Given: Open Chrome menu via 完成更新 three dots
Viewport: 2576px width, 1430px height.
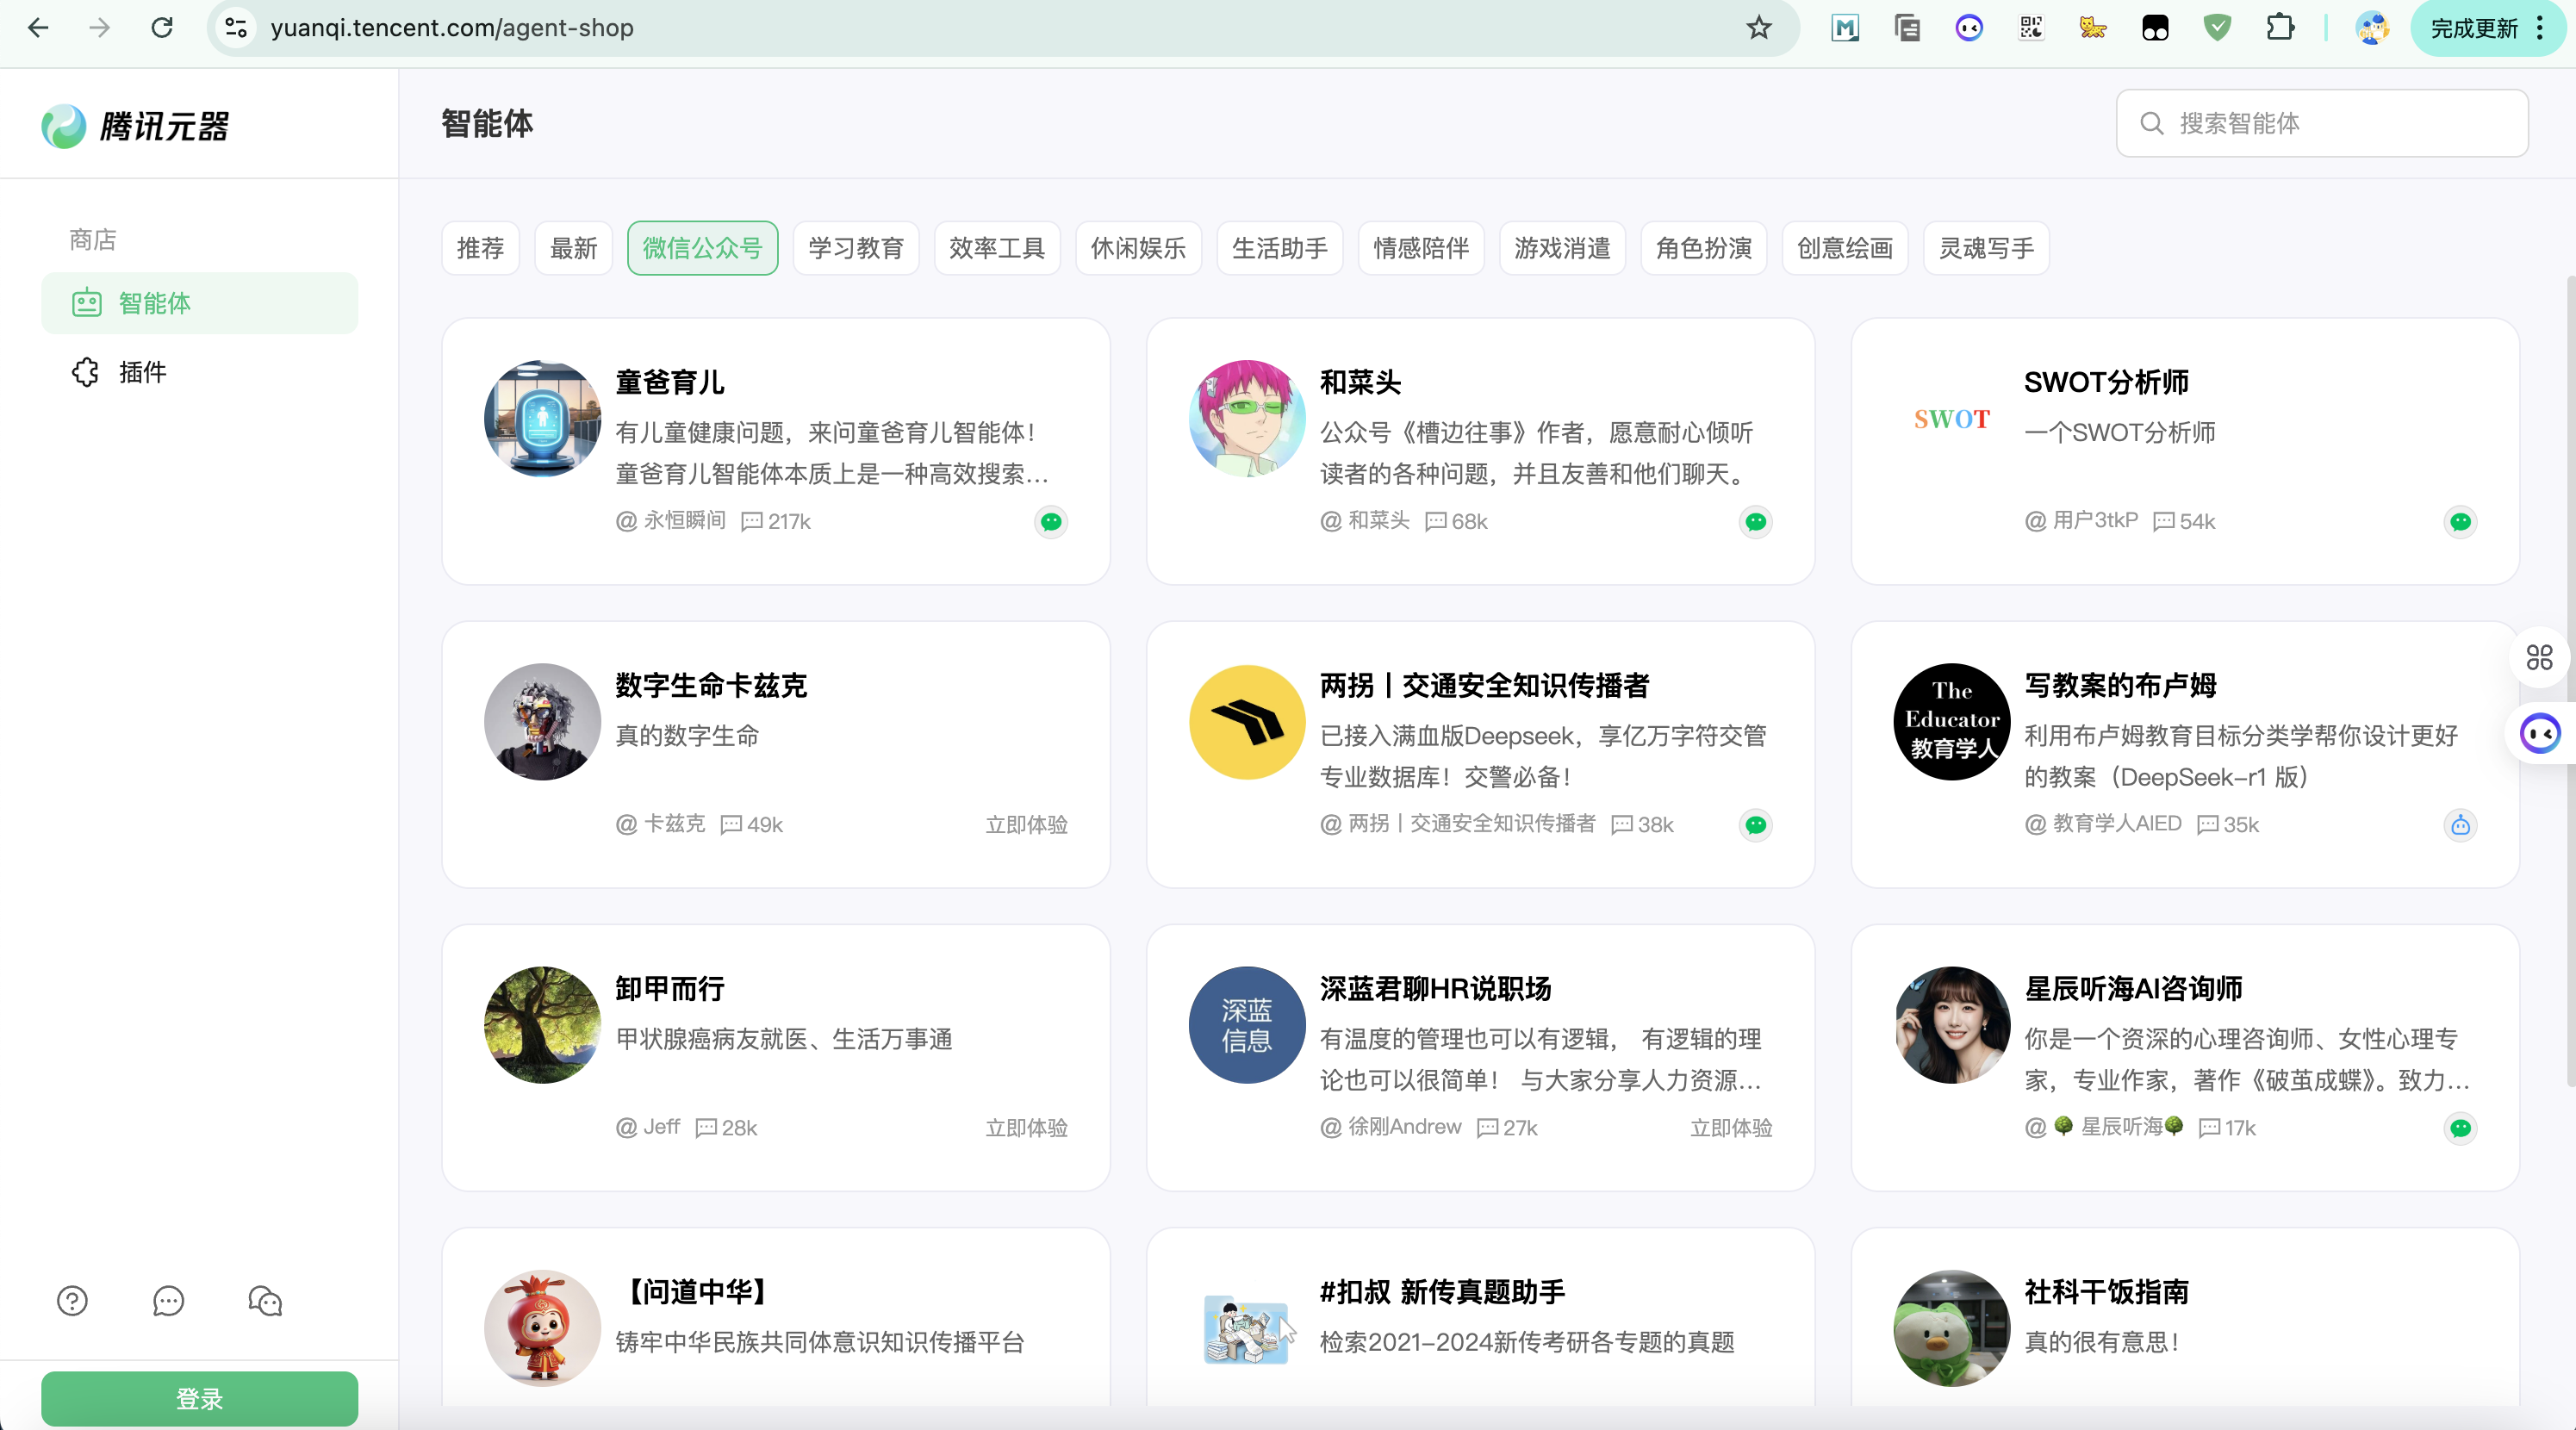Looking at the screenshot, I should point(2540,28).
